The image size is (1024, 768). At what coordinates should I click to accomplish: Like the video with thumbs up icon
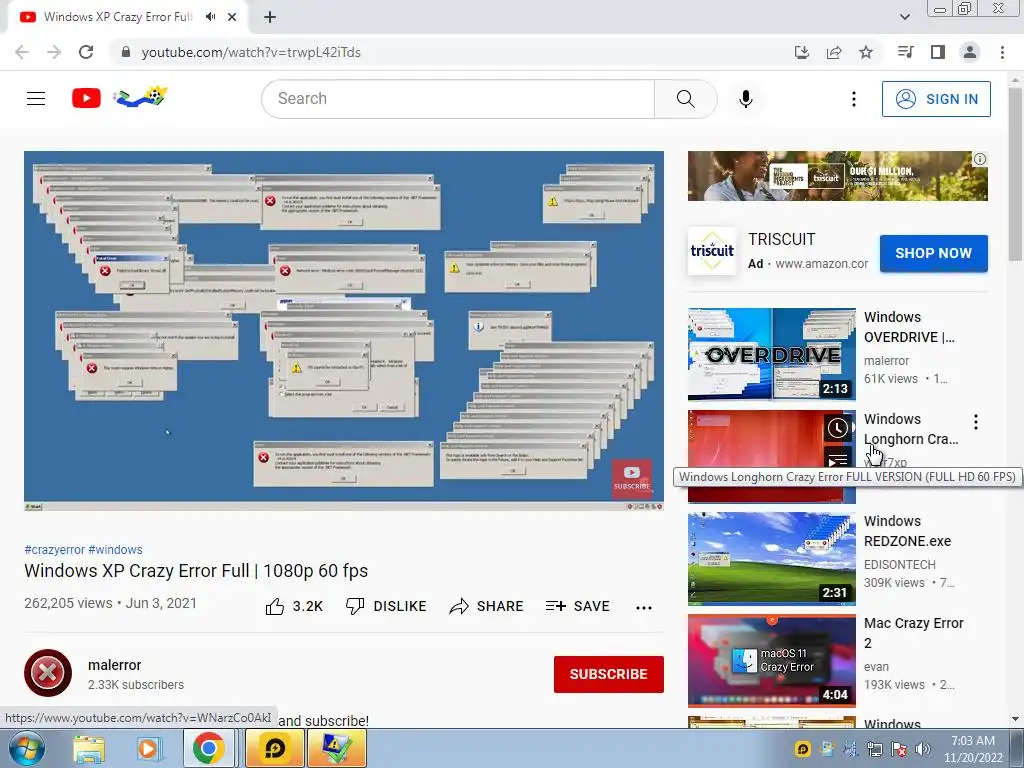pos(275,607)
